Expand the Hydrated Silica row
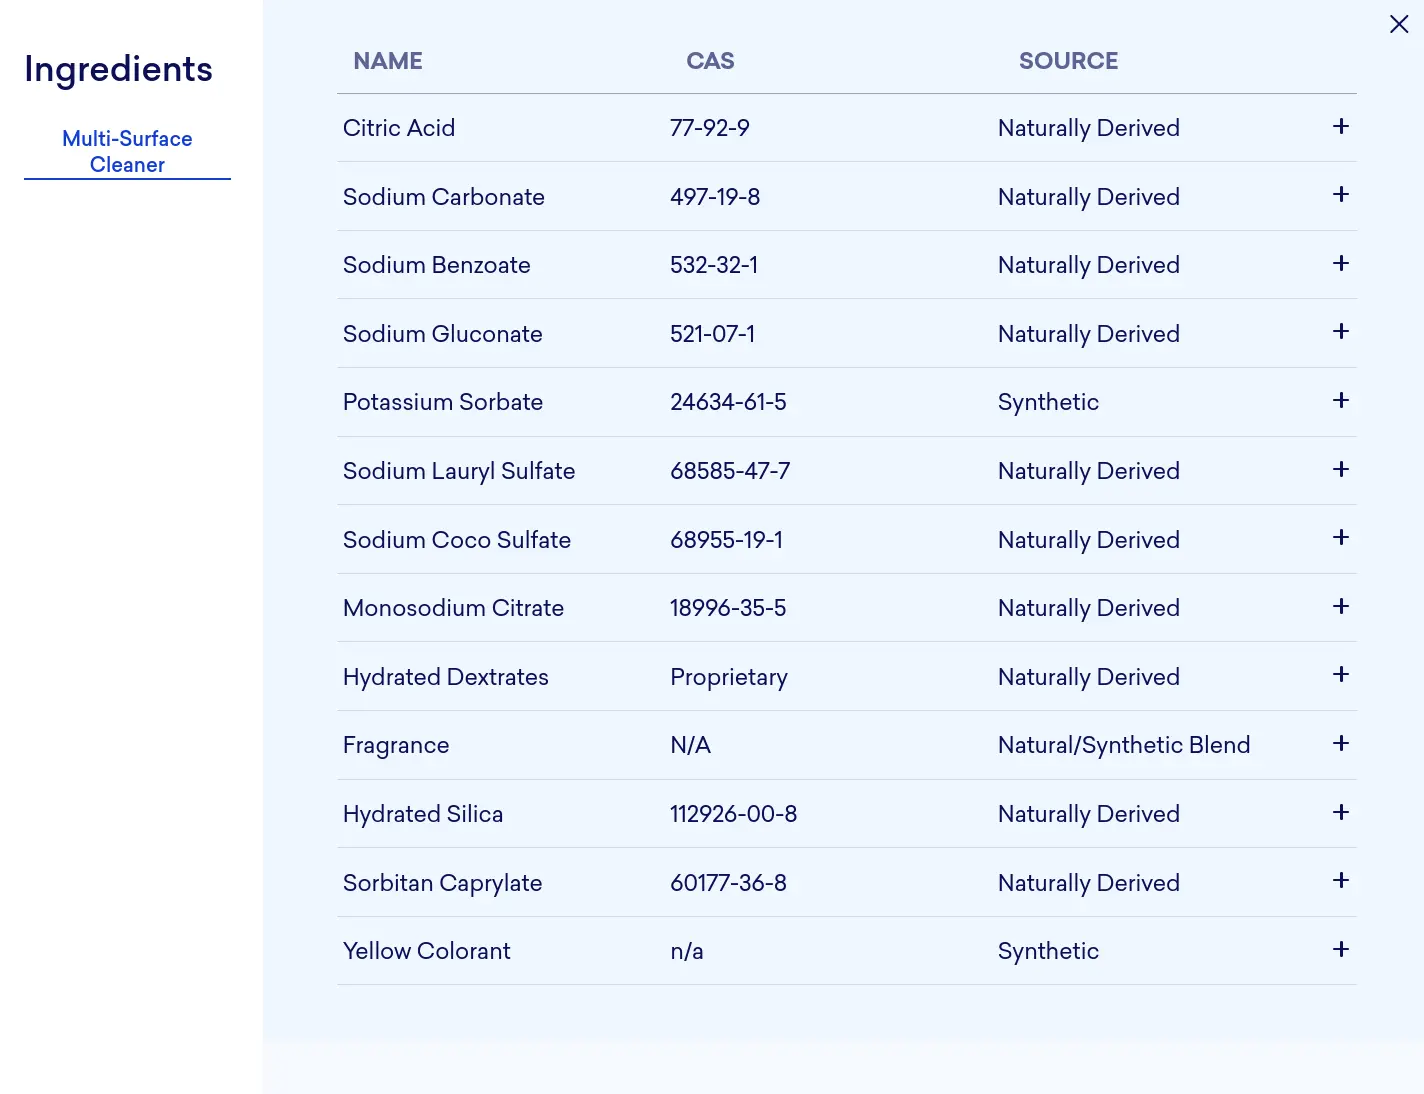 [1341, 813]
